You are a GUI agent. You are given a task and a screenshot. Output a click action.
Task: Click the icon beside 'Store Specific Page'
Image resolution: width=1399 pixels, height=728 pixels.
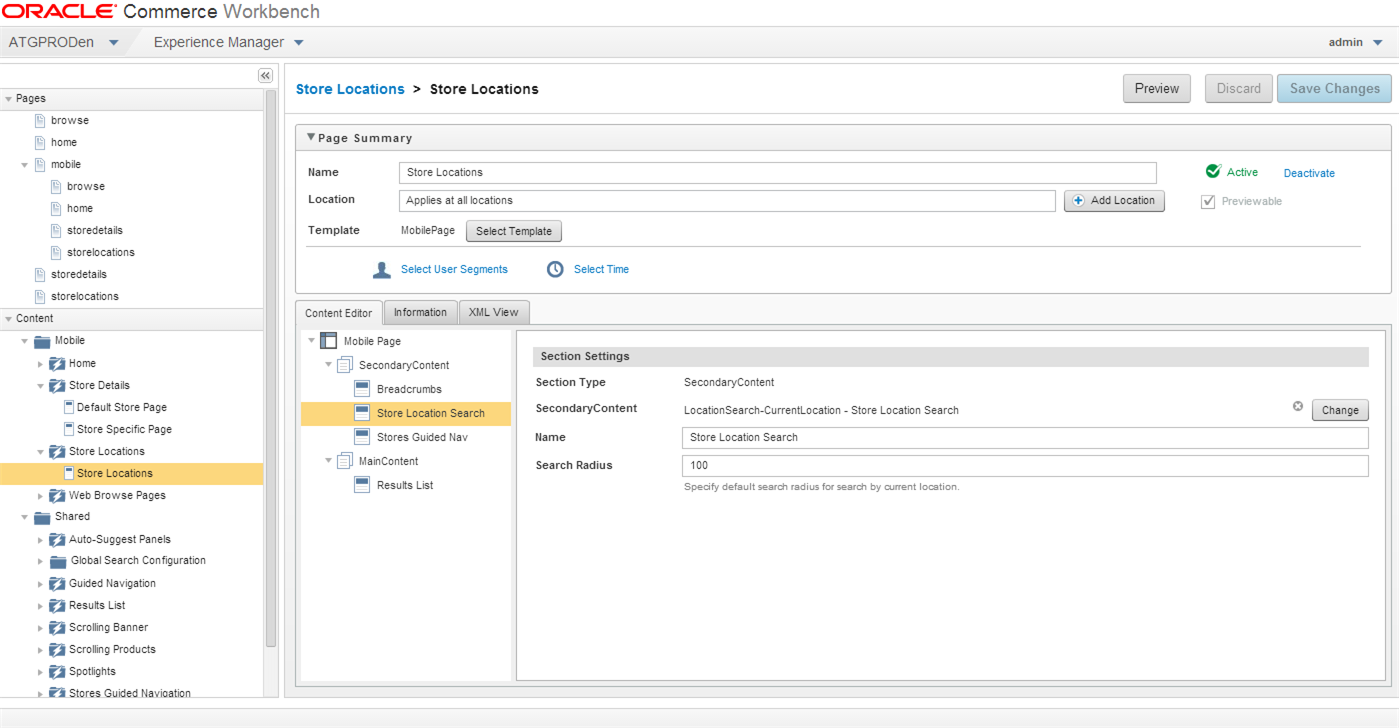tap(69, 429)
